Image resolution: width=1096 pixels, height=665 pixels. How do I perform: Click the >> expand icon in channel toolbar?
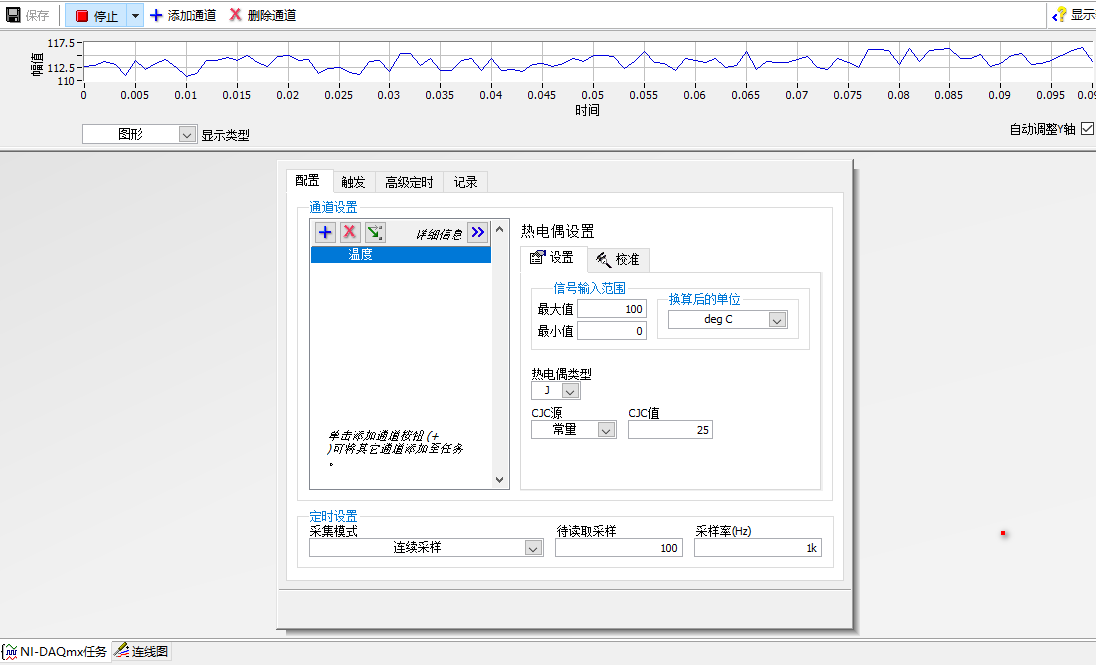click(x=477, y=232)
